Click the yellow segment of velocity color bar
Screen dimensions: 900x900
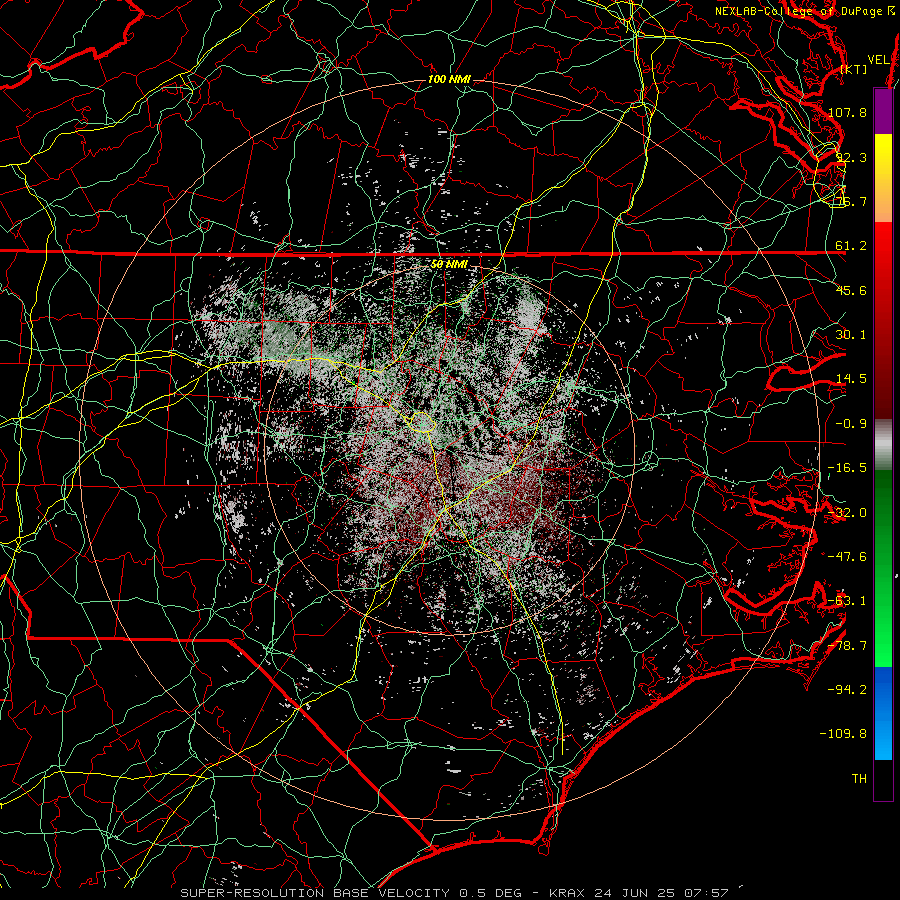point(883,178)
